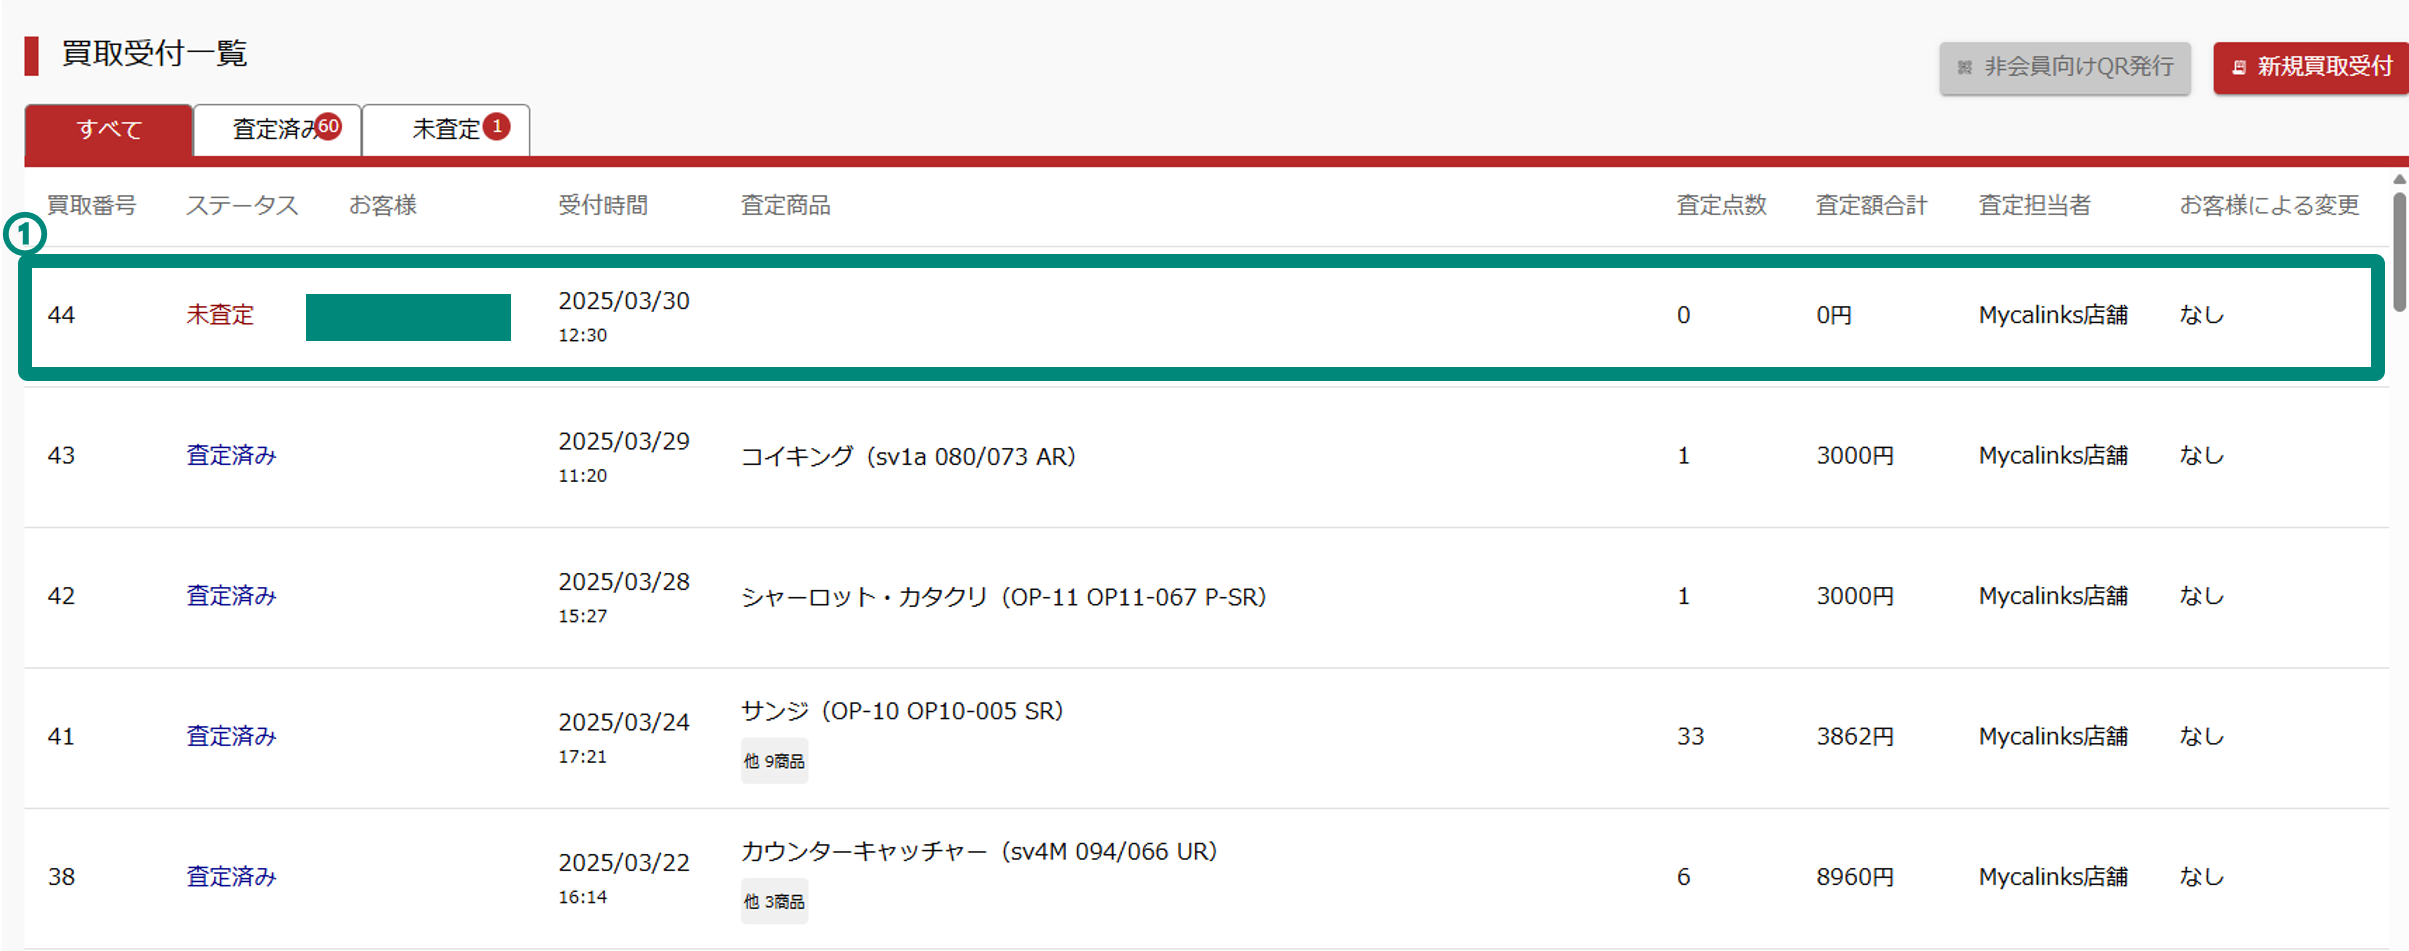Open the 査定済み tab
2409x951 pixels.
coord(277,130)
